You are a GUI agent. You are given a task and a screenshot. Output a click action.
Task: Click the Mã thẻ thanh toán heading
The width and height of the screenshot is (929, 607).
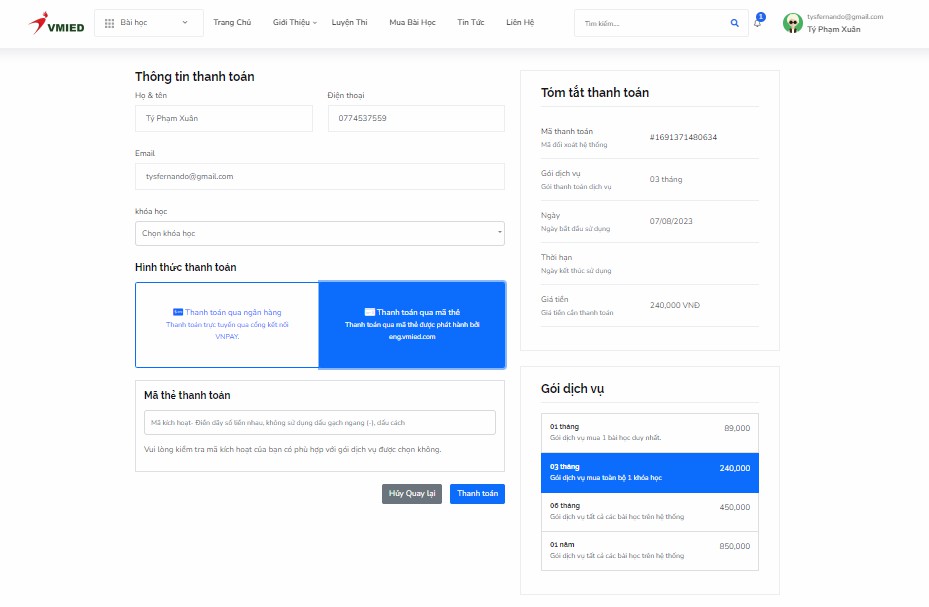coord(187,396)
